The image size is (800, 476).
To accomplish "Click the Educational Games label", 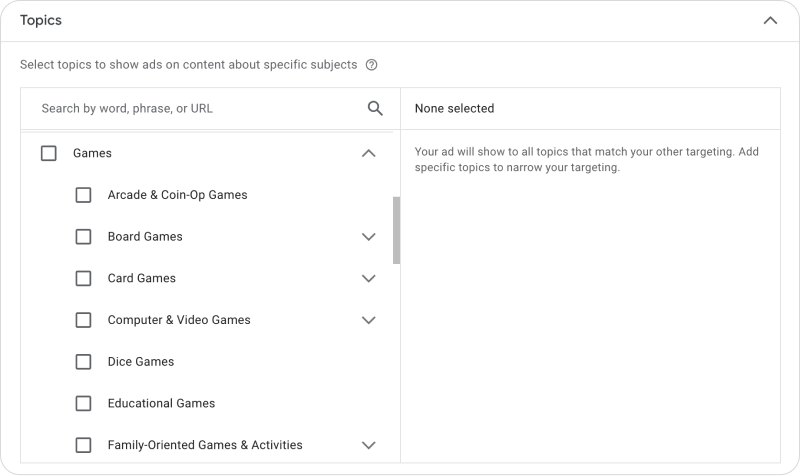I will (x=161, y=404).
